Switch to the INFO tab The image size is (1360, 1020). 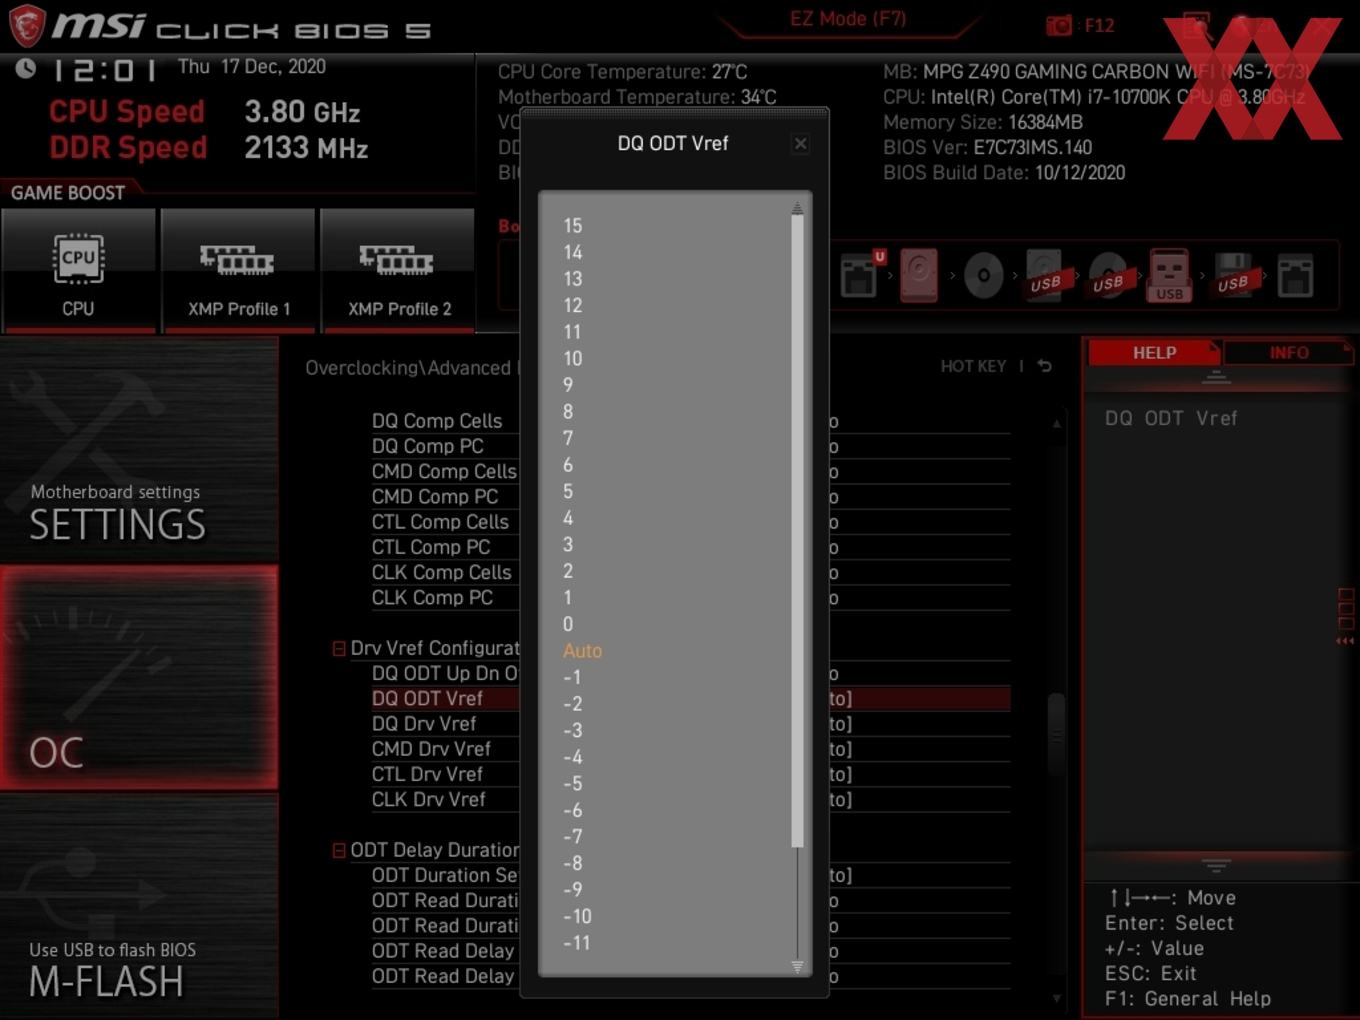pyautogui.click(x=1289, y=353)
